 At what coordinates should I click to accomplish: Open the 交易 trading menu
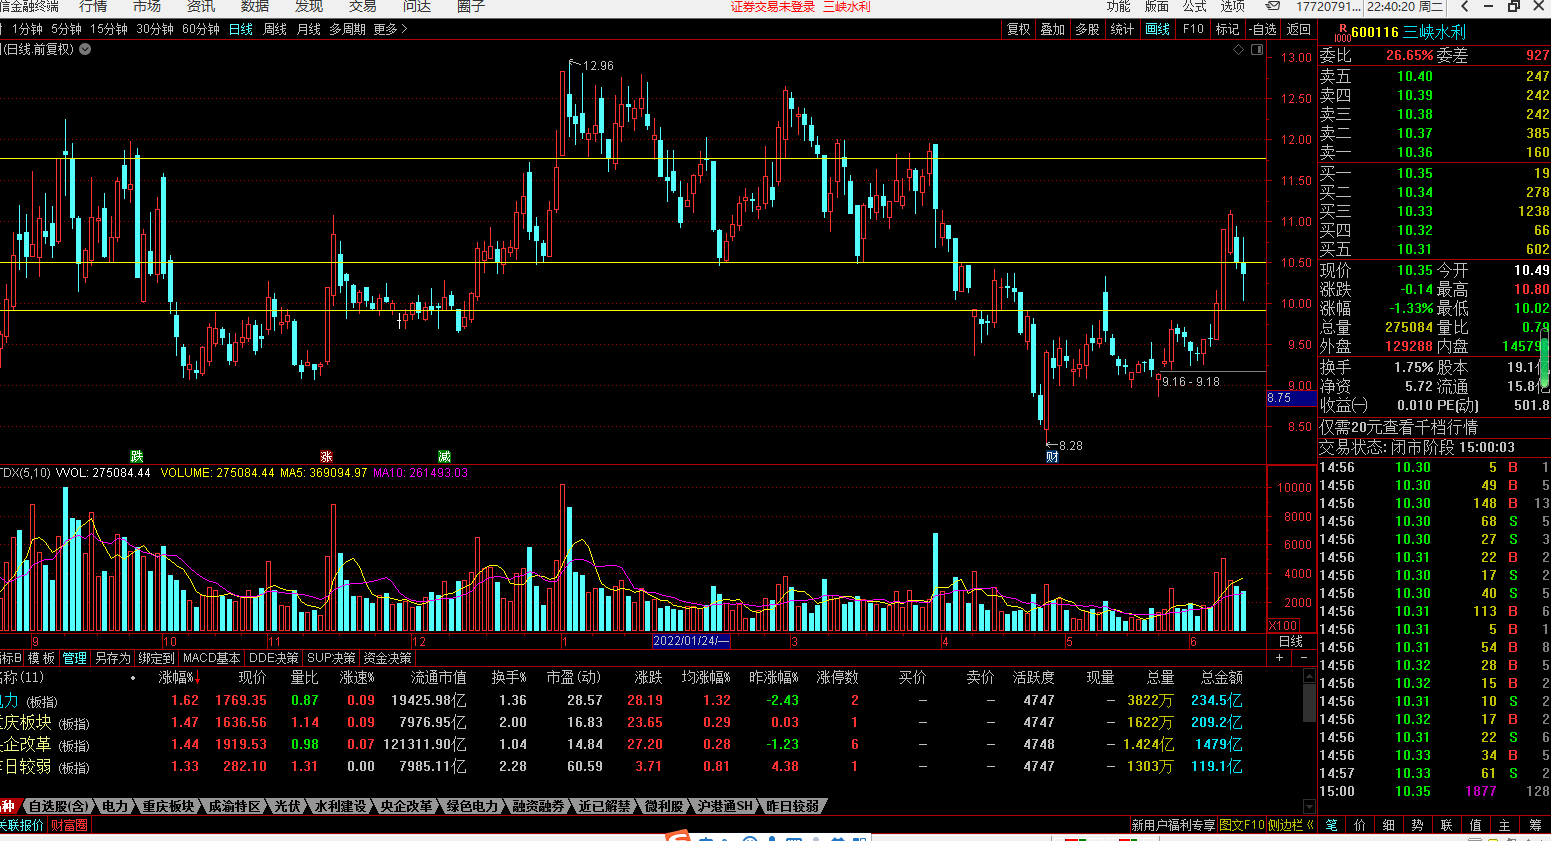[x=362, y=6]
